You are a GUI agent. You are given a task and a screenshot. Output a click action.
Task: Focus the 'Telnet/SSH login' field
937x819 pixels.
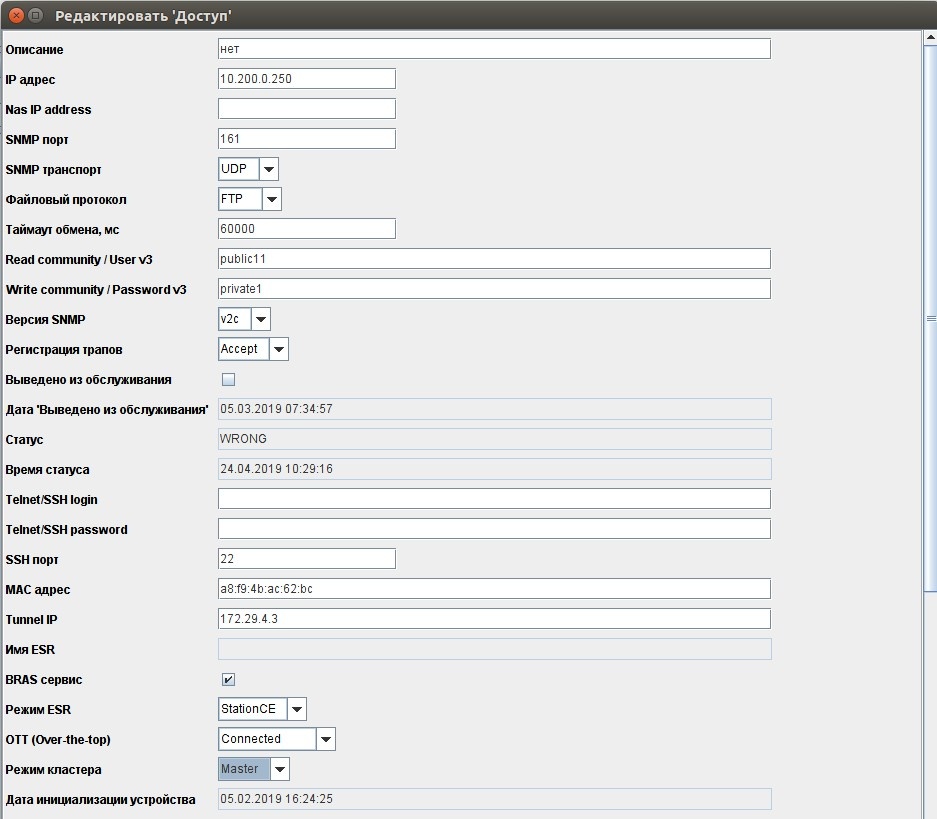pyautogui.click(x=494, y=499)
